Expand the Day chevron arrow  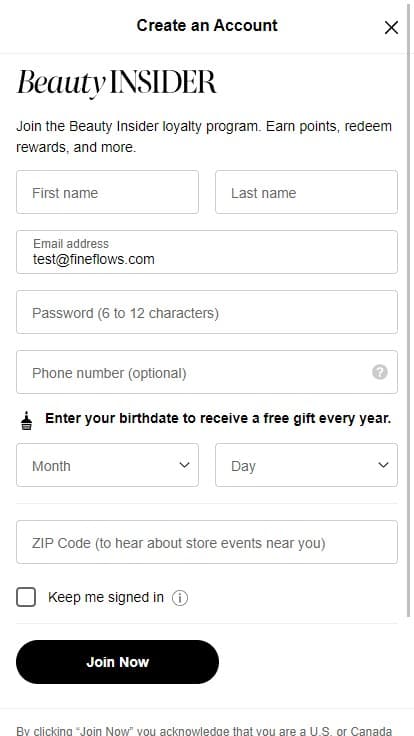pyautogui.click(x=383, y=465)
